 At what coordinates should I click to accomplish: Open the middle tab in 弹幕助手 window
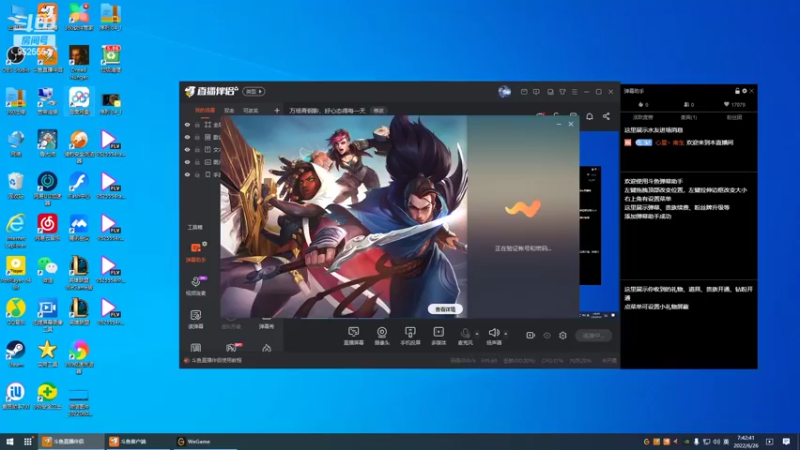pyautogui.click(x=689, y=117)
